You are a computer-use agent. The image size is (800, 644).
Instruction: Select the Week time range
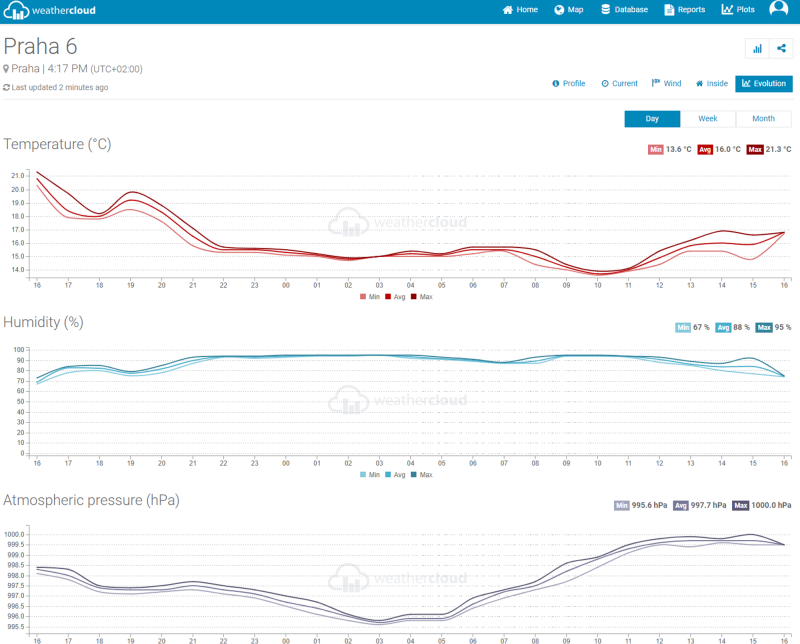pos(708,119)
